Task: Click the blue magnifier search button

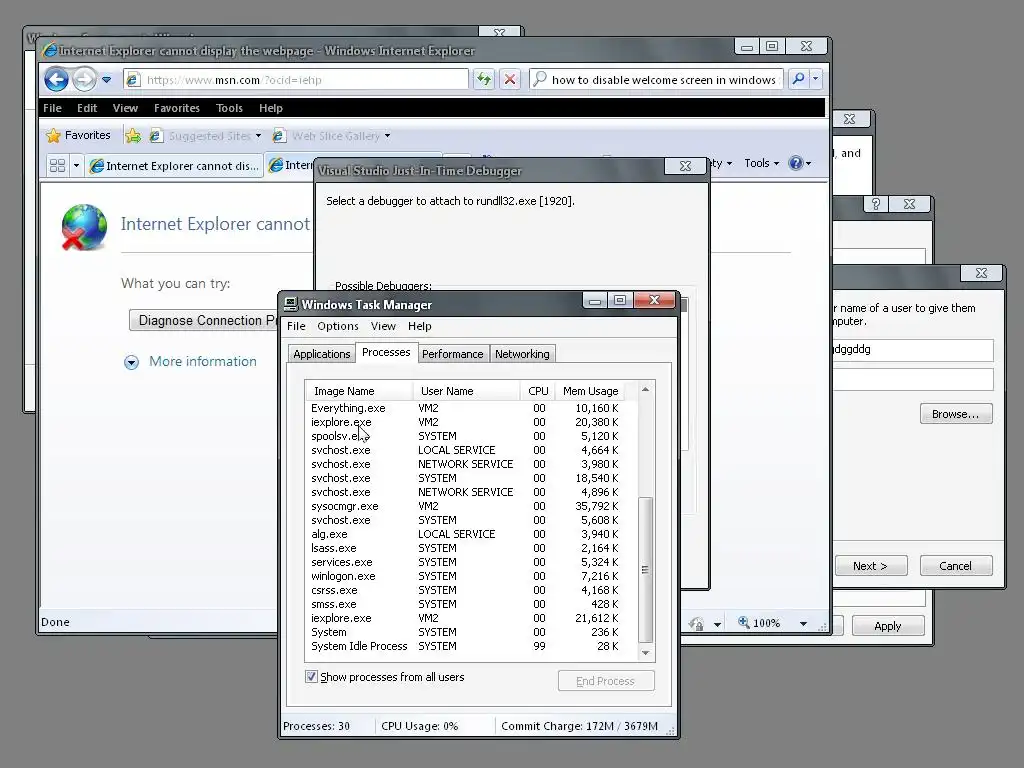Action: [798, 80]
